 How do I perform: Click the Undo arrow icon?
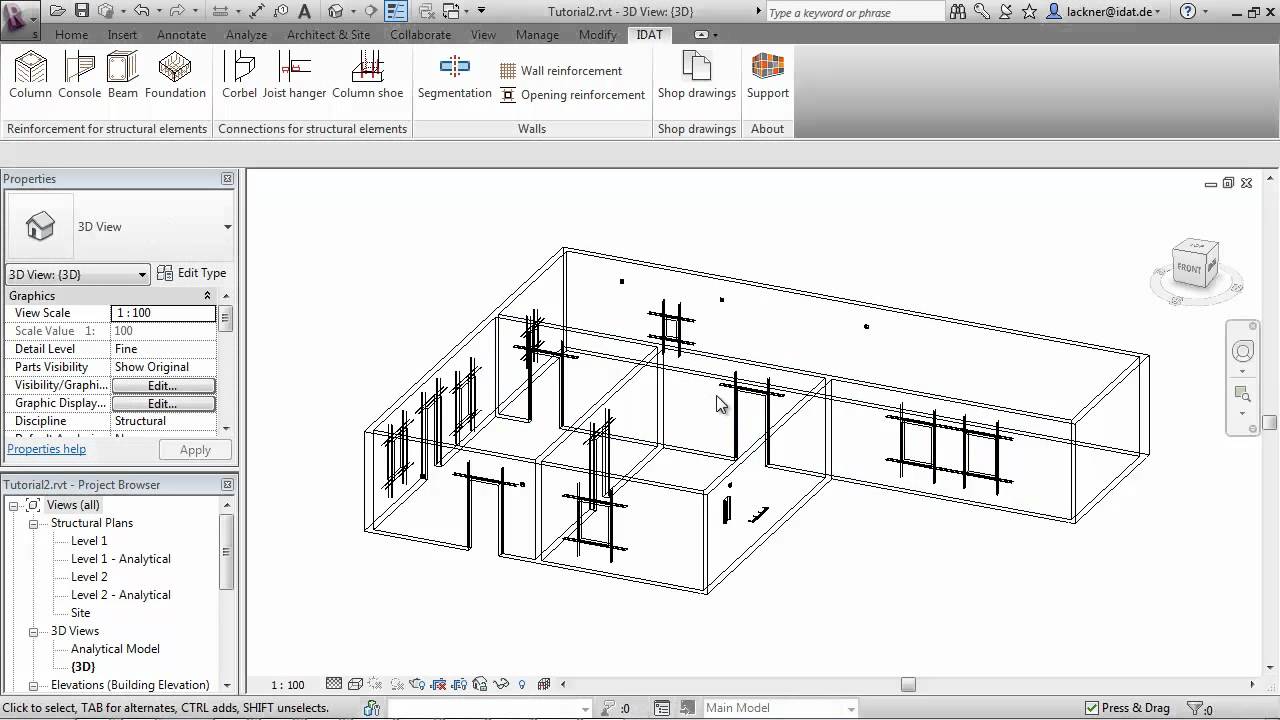point(141,11)
